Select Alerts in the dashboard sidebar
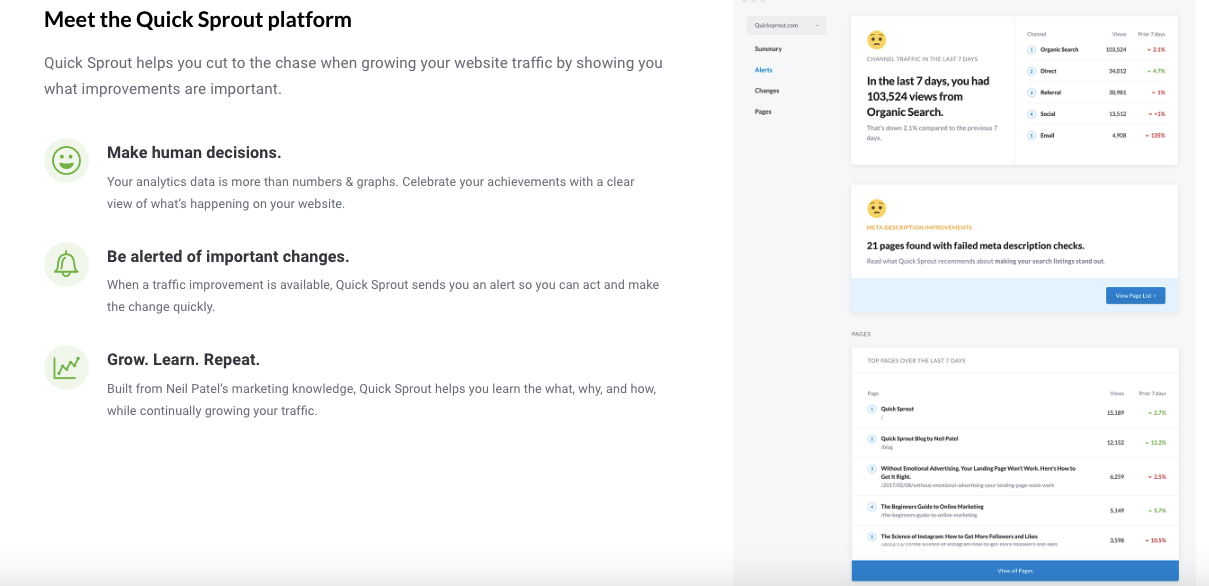The width and height of the screenshot is (1209, 586). click(x=764, y=70)
